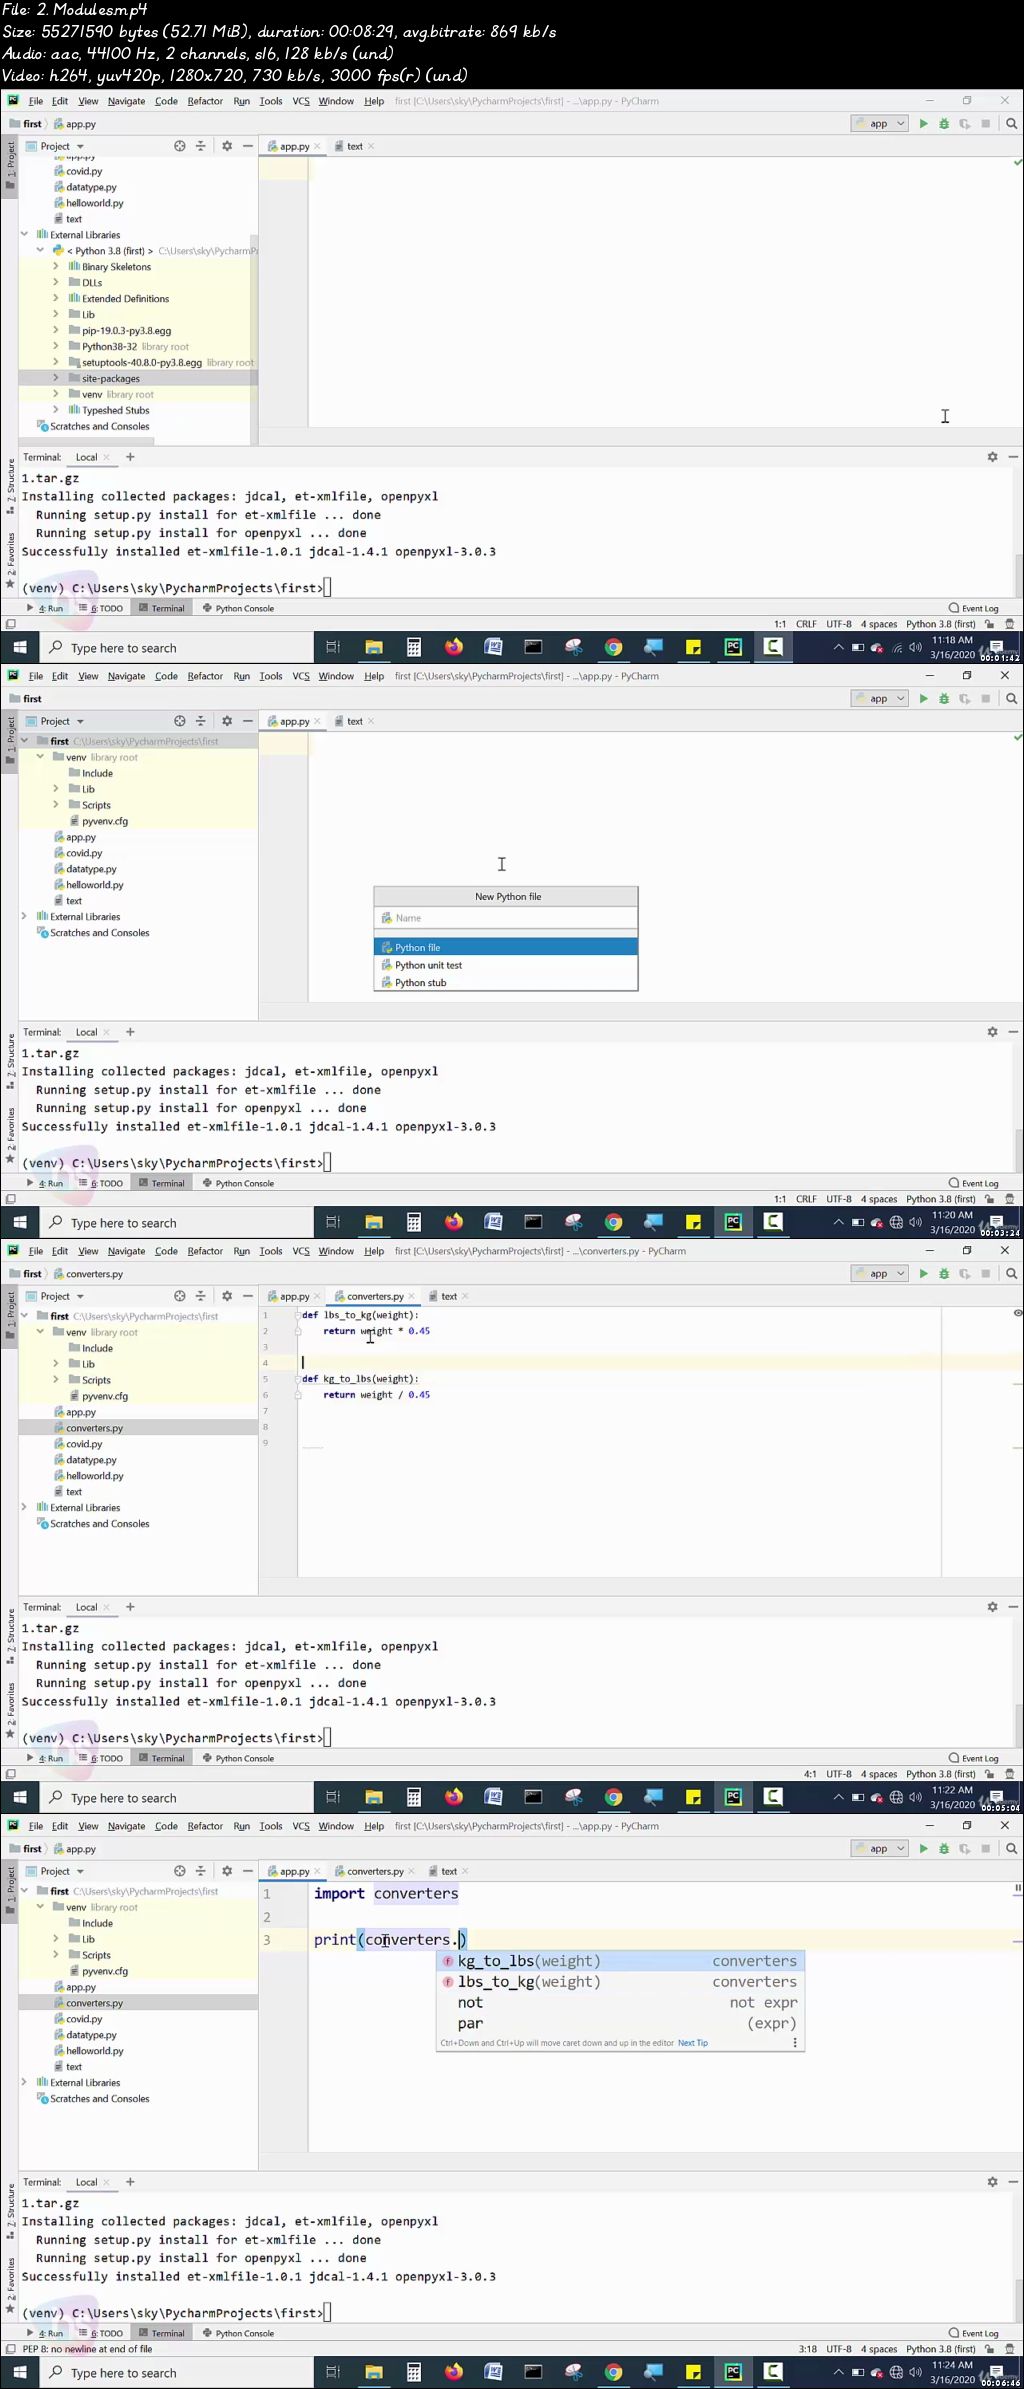This screenshot has height=2389, width=1024.
Task: Stop button in frame showing New Python file dialog
Action: [x=985, y=699]
